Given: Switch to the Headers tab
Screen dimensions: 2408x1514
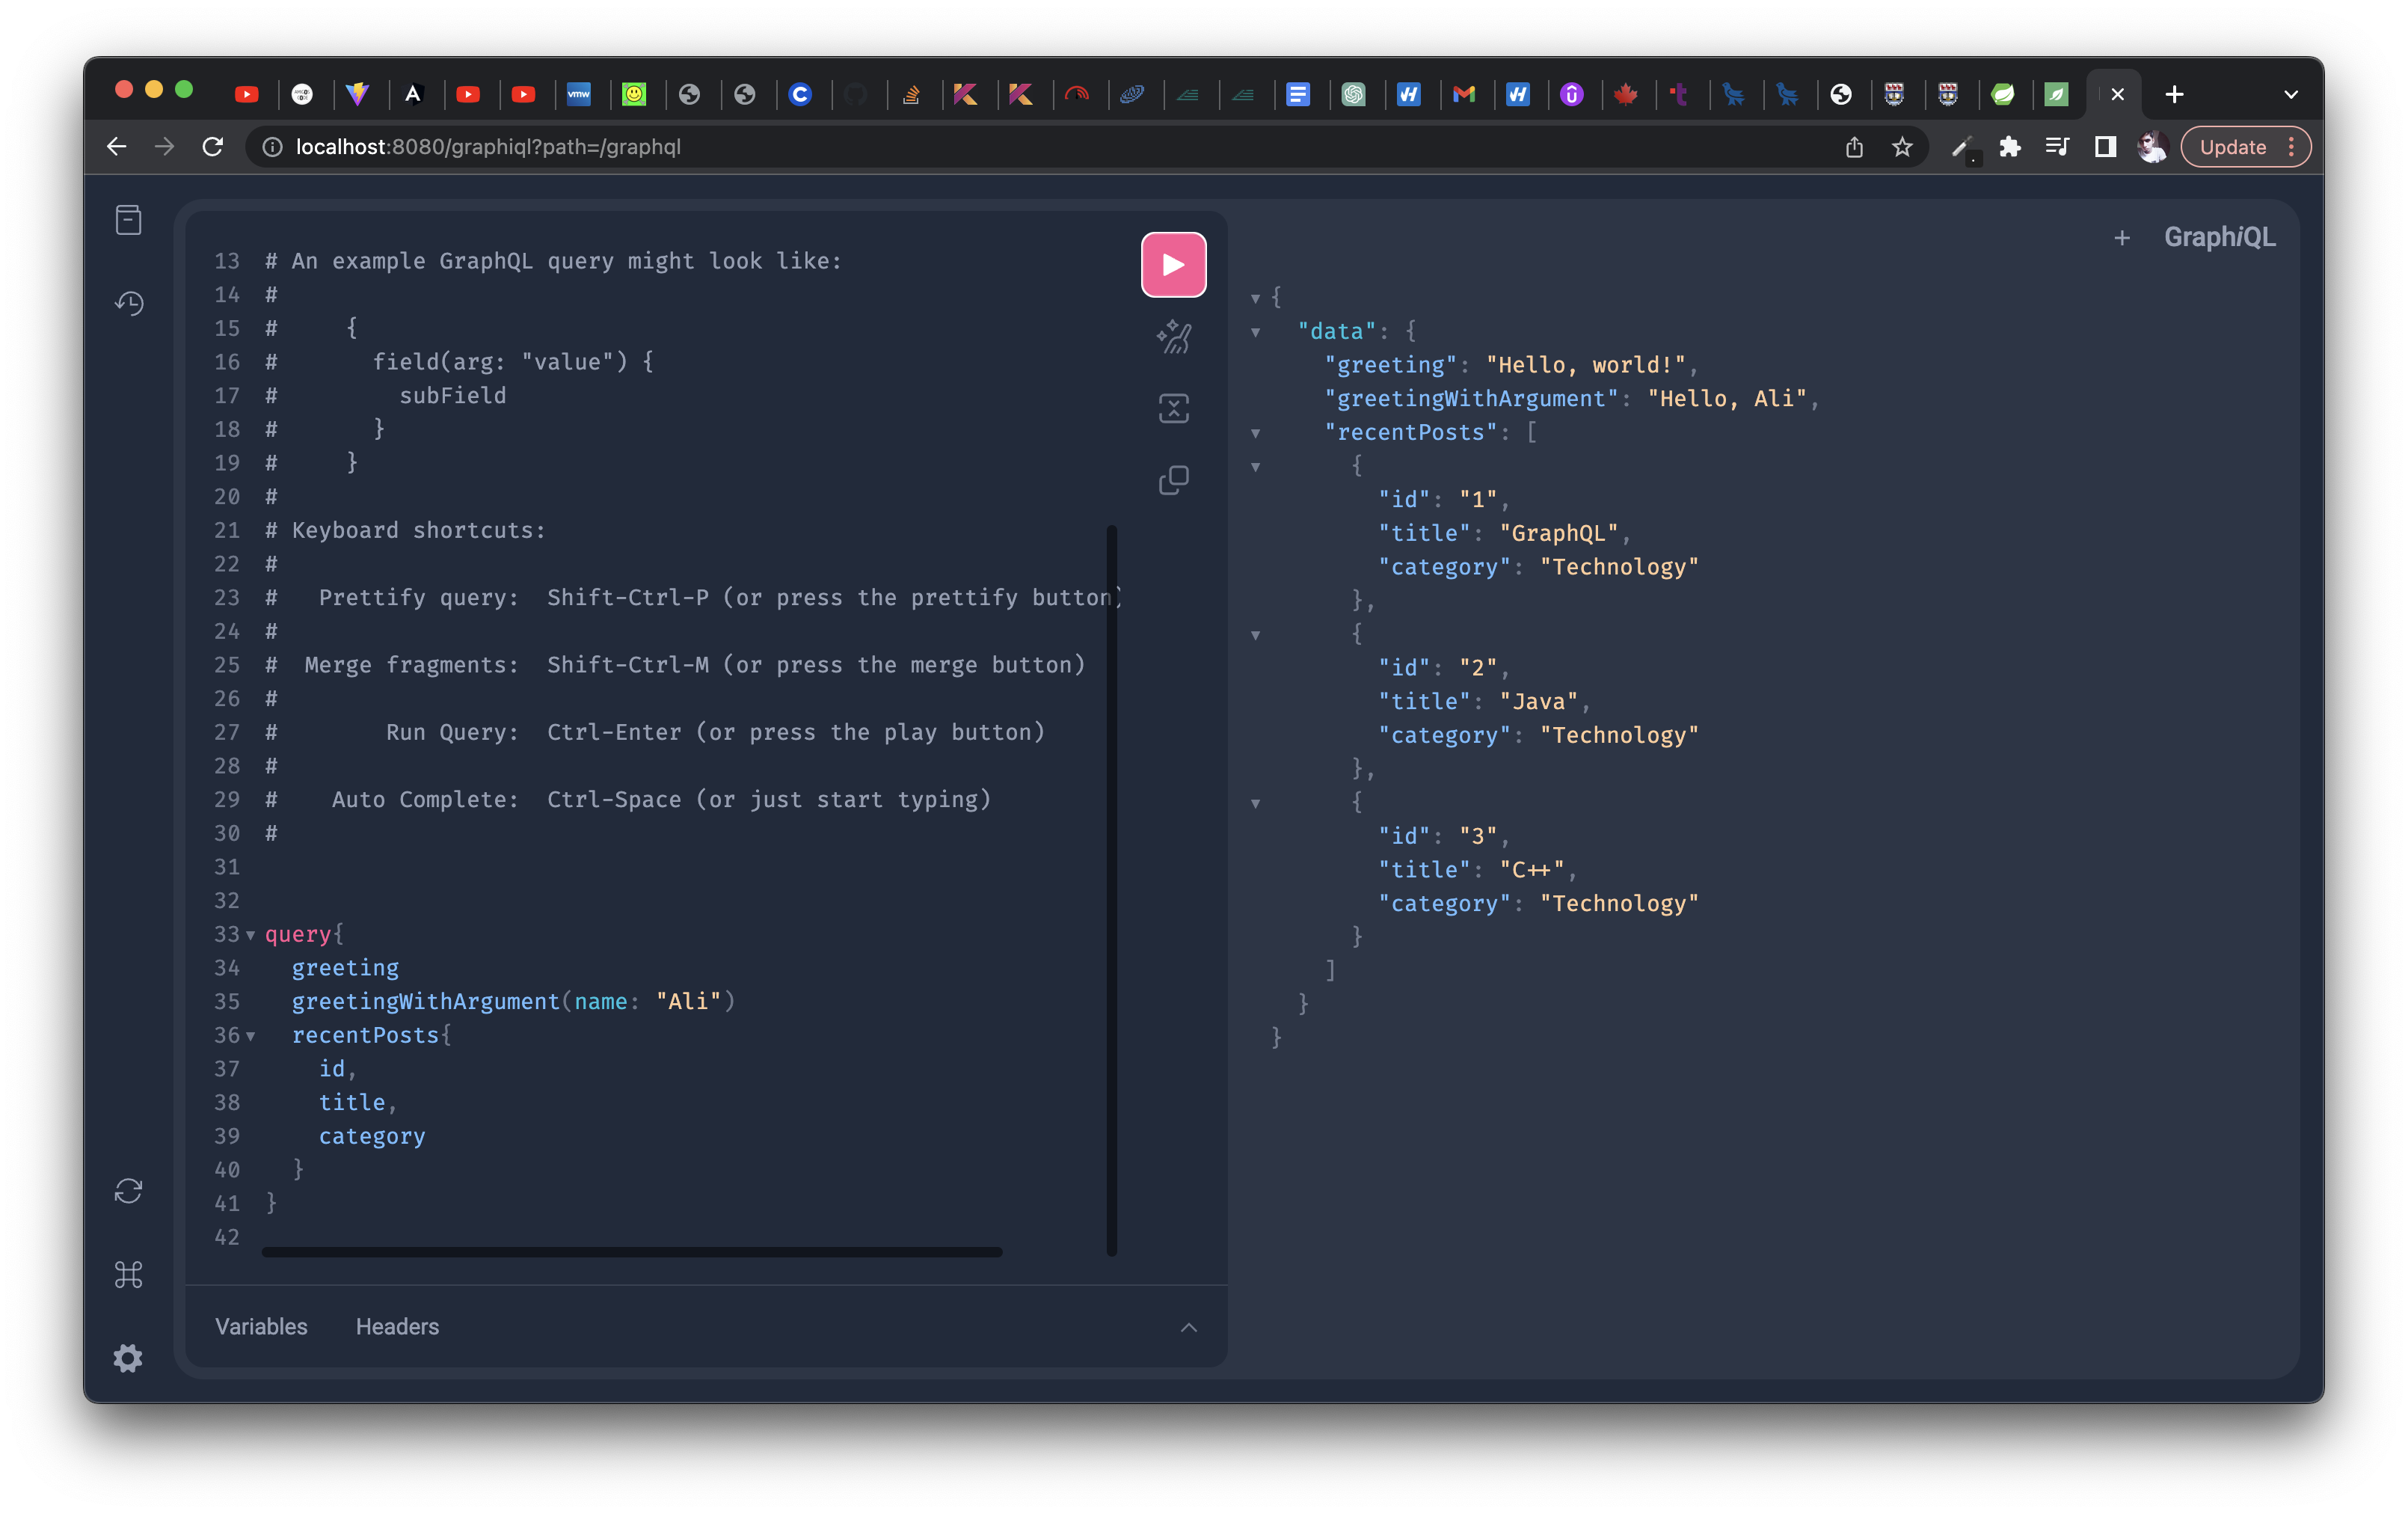Looking at the screenshot, I should [x=397, y=1326].
